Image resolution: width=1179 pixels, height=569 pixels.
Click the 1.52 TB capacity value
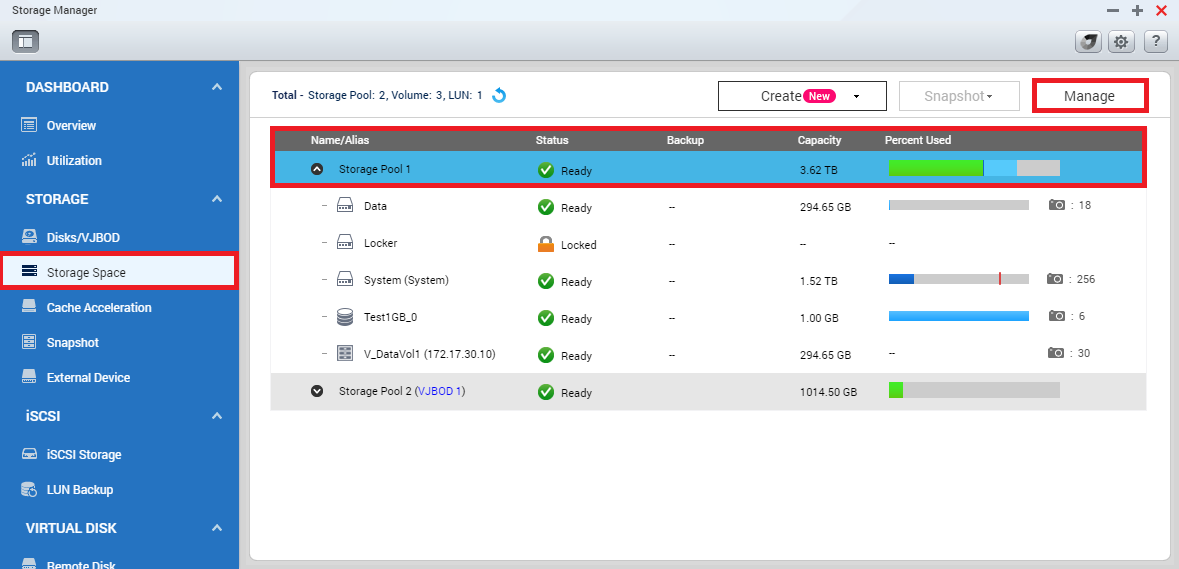pyautogui.click(x=819, y=281)
